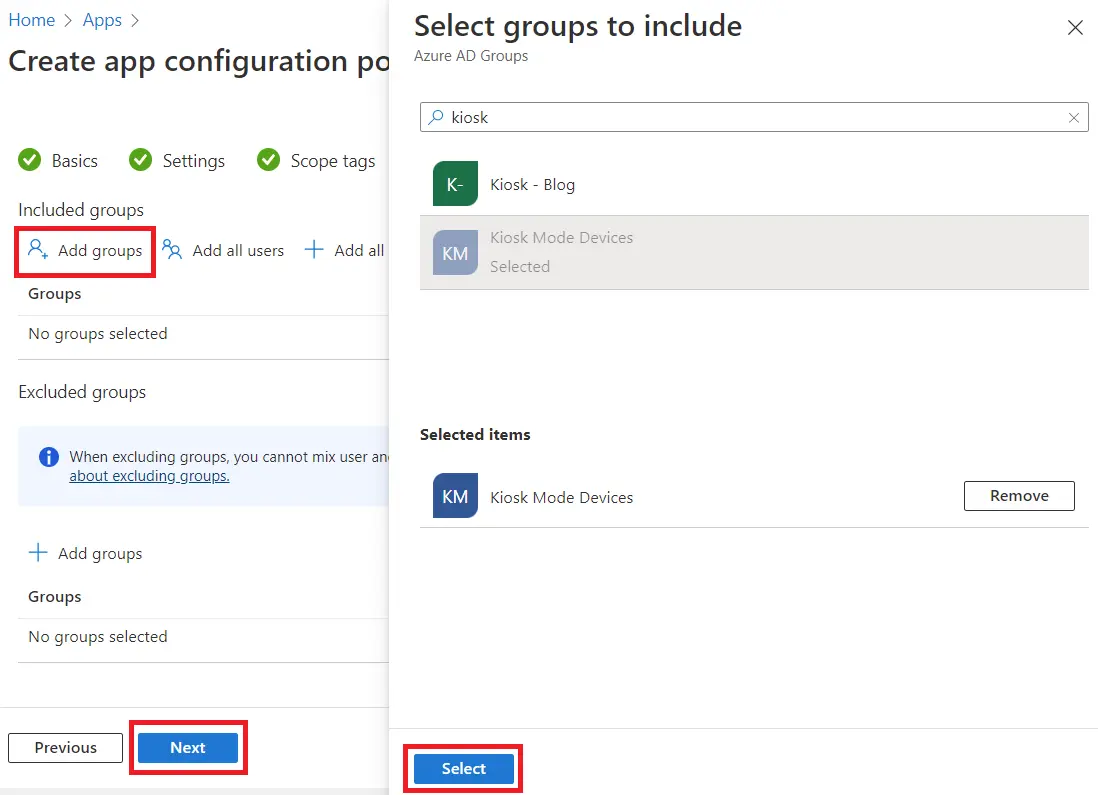Click the Previous button

(x=66, y=748)
